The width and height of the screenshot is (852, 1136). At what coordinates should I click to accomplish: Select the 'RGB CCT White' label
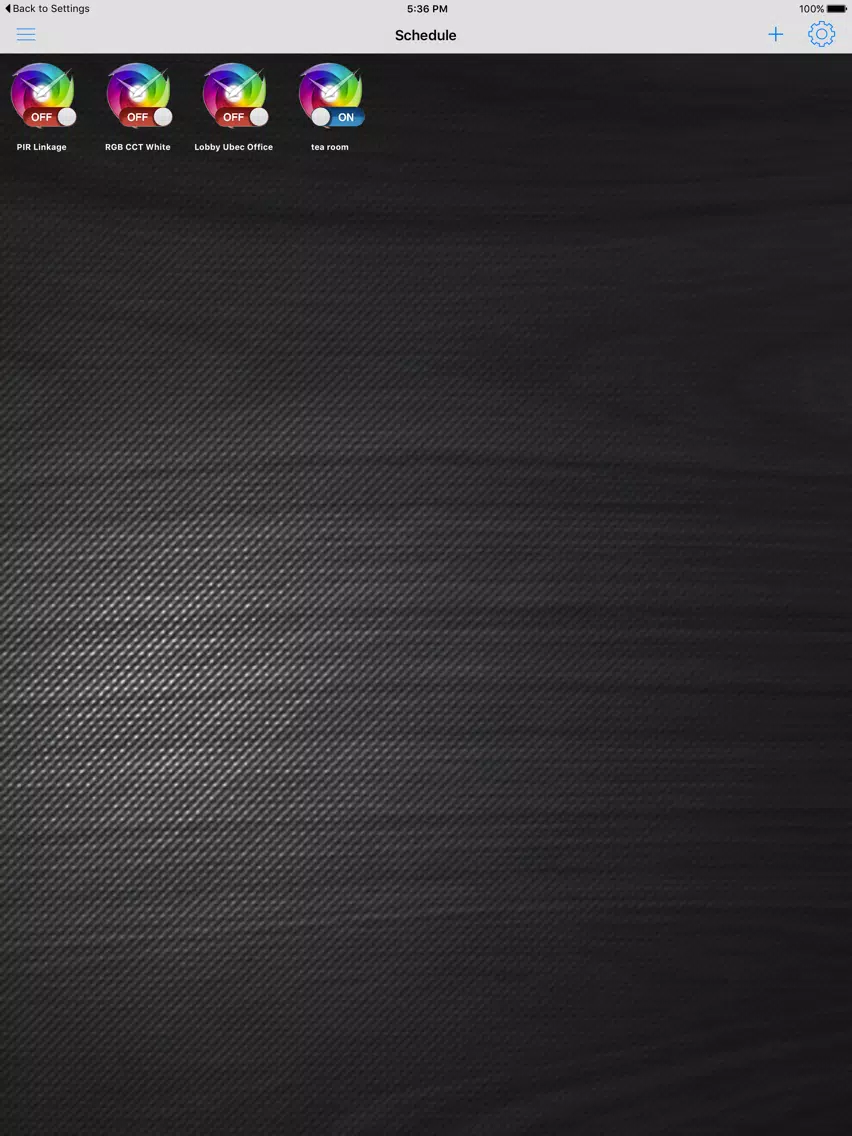[138, 147]
